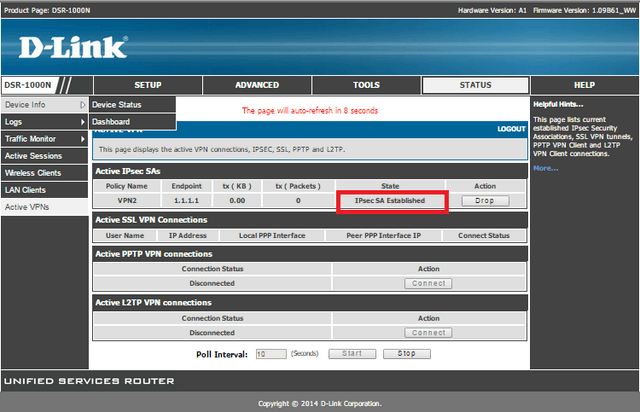Image resolution: width=640 pixels, height=412 pixels.
Task: Open Device Info in sidebar
Action: (x=44, y=105)
